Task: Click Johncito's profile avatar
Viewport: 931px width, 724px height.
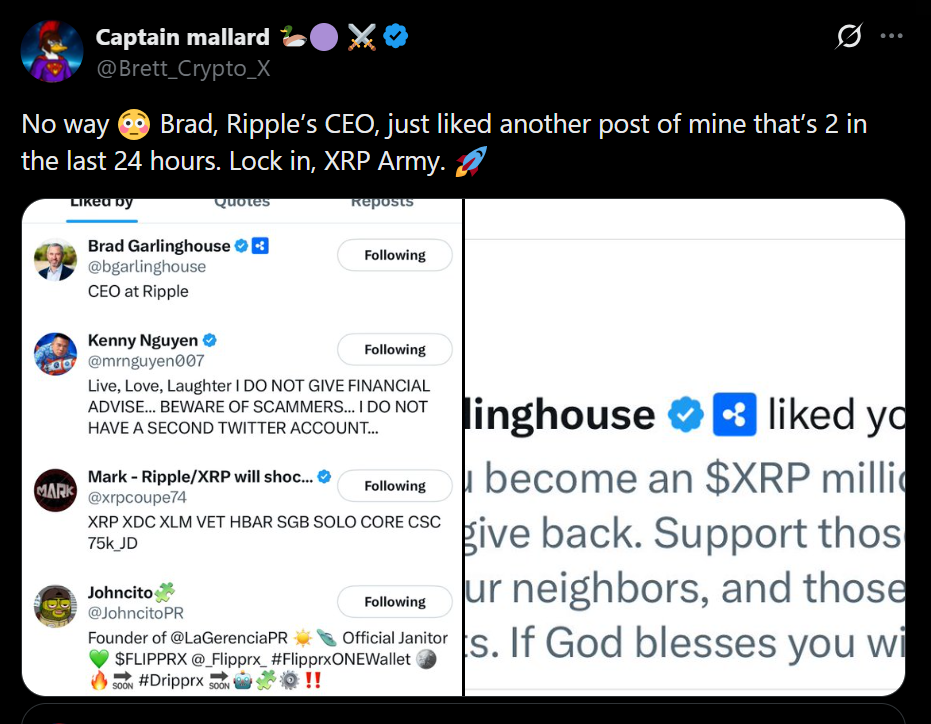Action: tap(55, 606)
